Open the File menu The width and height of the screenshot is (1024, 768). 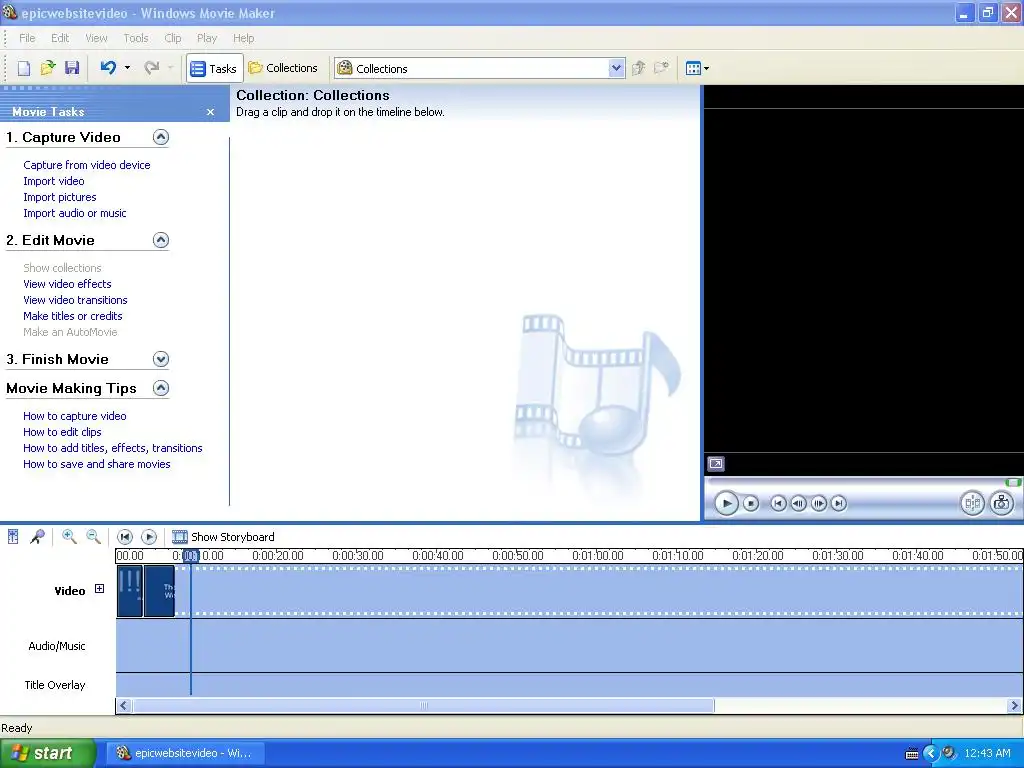pos(27,38)
